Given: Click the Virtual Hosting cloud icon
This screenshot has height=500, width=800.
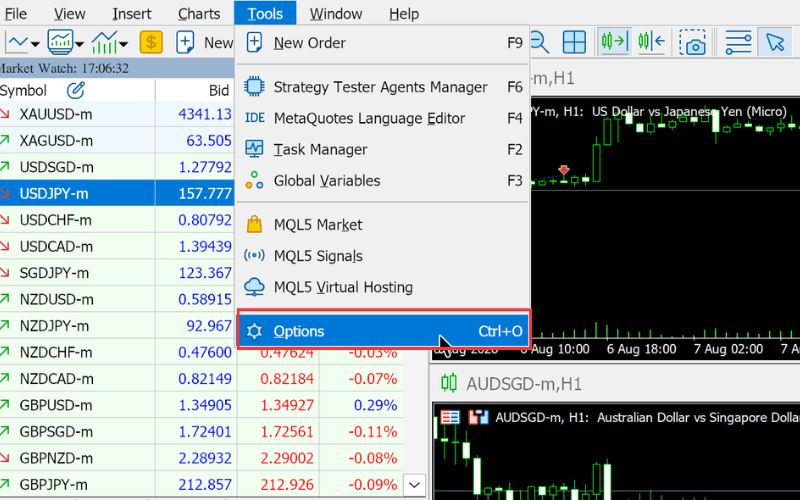Looking at the screenshot, I should pyautogui.click(x=254, y=287).
